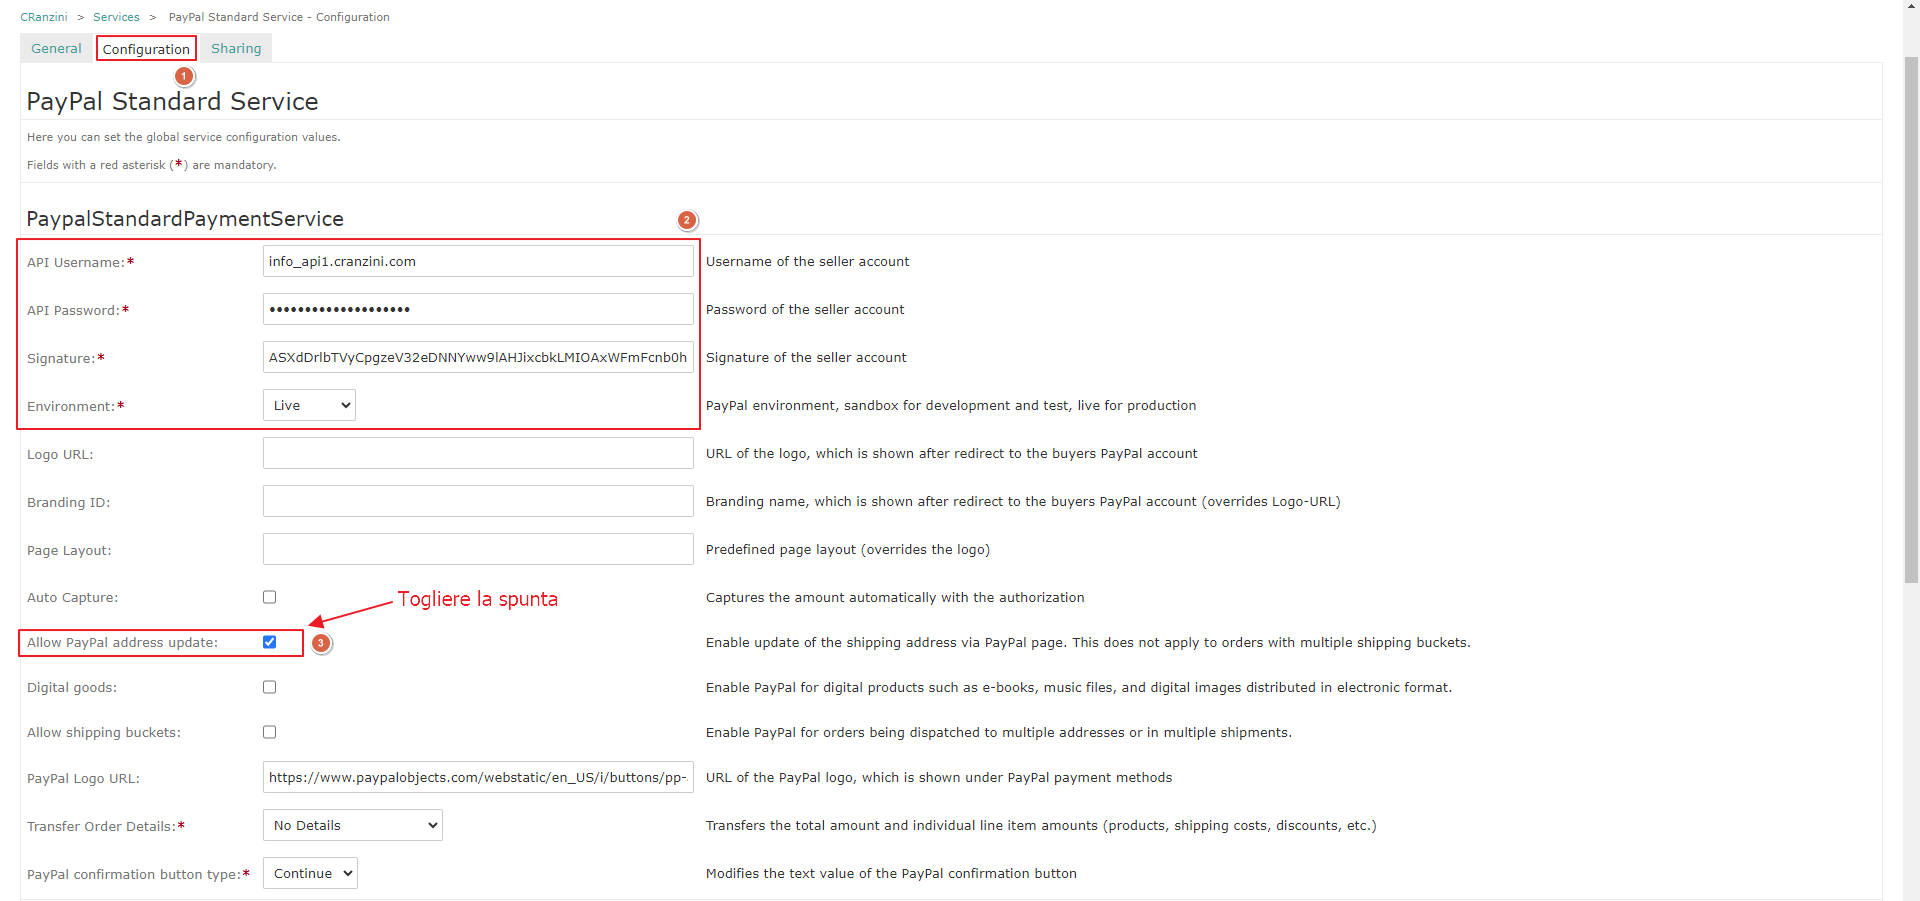Click 'Fields with a red asterisk' note
The width and height of the screenshot is (1920, 901).
(151, 165)
